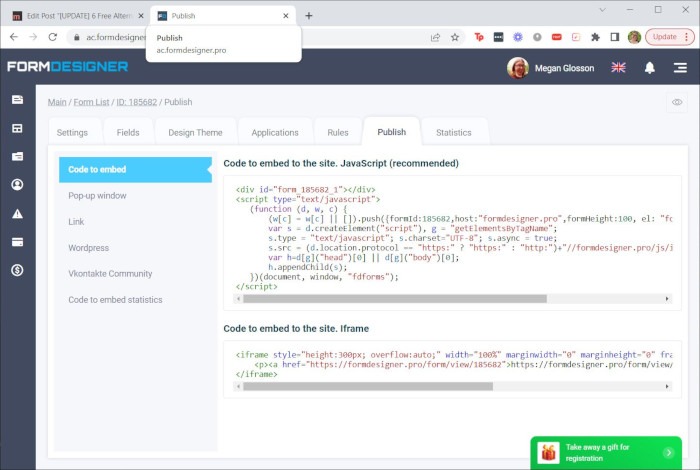Viewport: 700px width, 470px height.
Task: Switch to the Settings tab
Action: pyautogui.click(x=72, y=133)
